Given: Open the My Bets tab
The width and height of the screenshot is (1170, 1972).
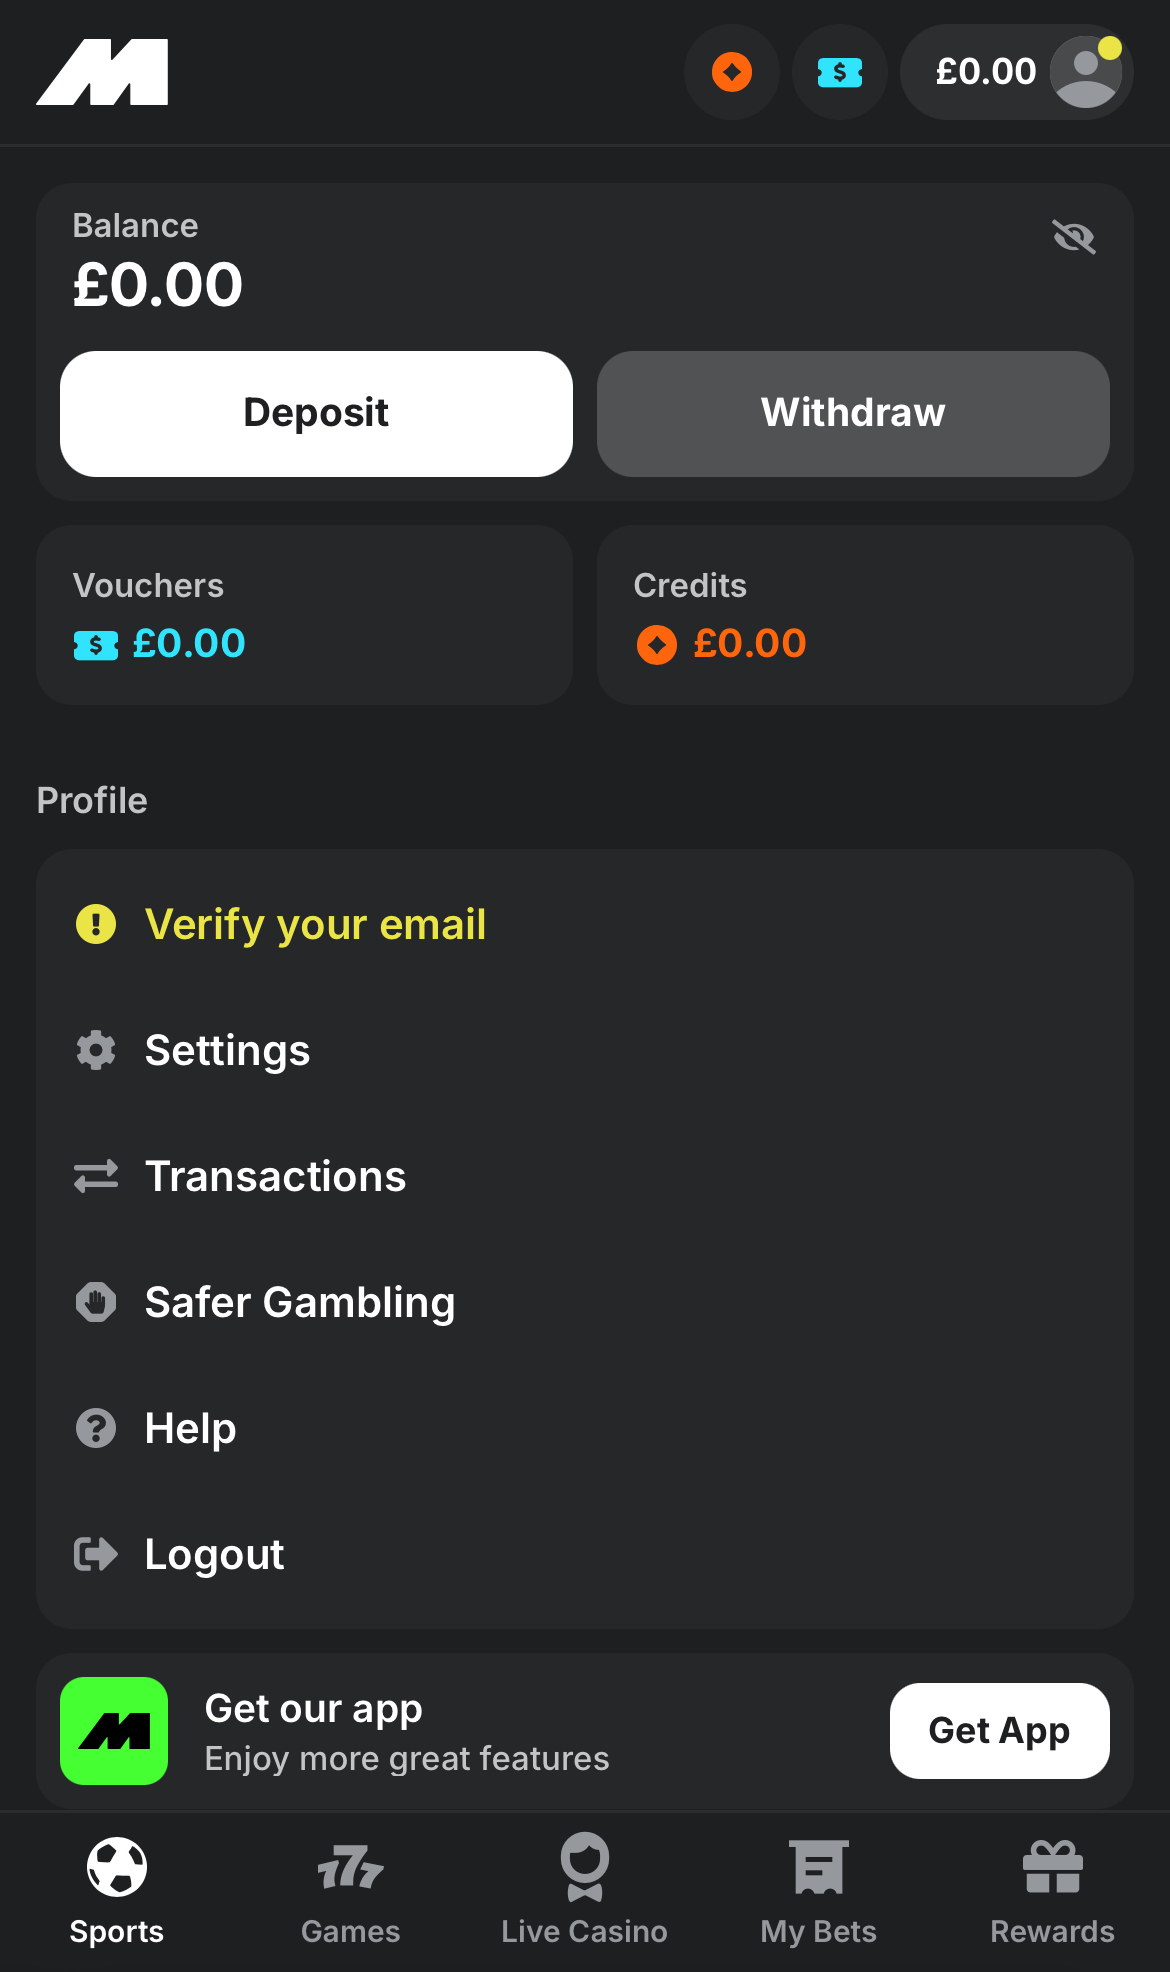Looking at the screenshot, I should pos(818,1890).
